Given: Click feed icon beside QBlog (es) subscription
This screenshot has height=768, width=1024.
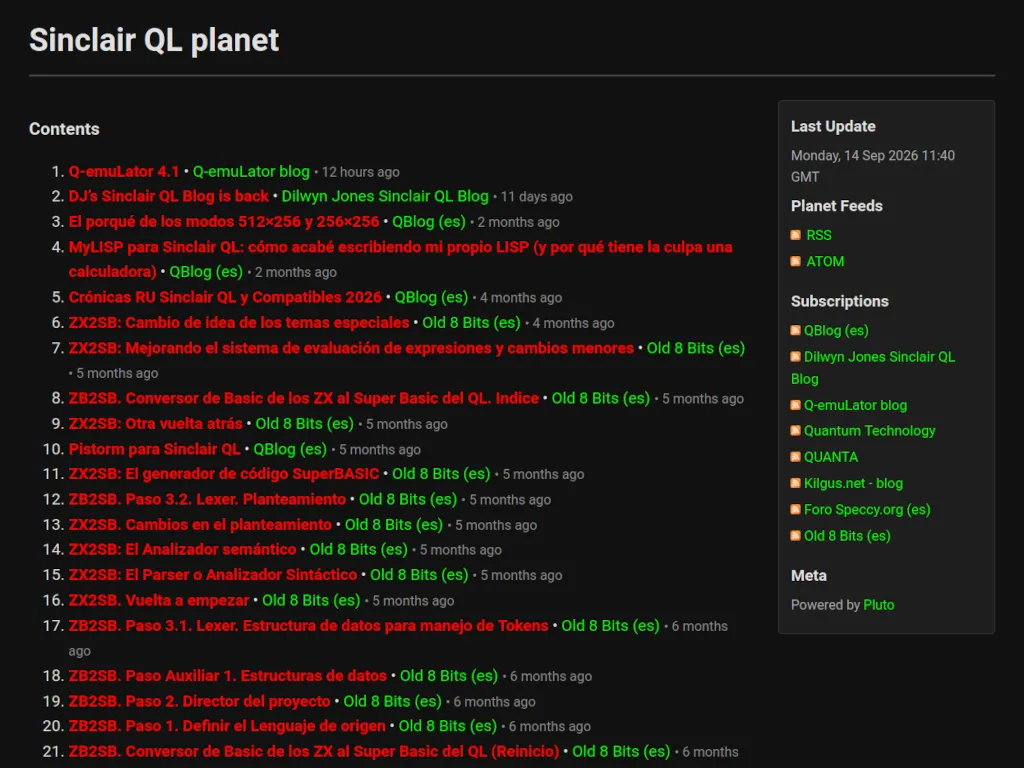Looking at the screenshot, I should click(795, 330).
